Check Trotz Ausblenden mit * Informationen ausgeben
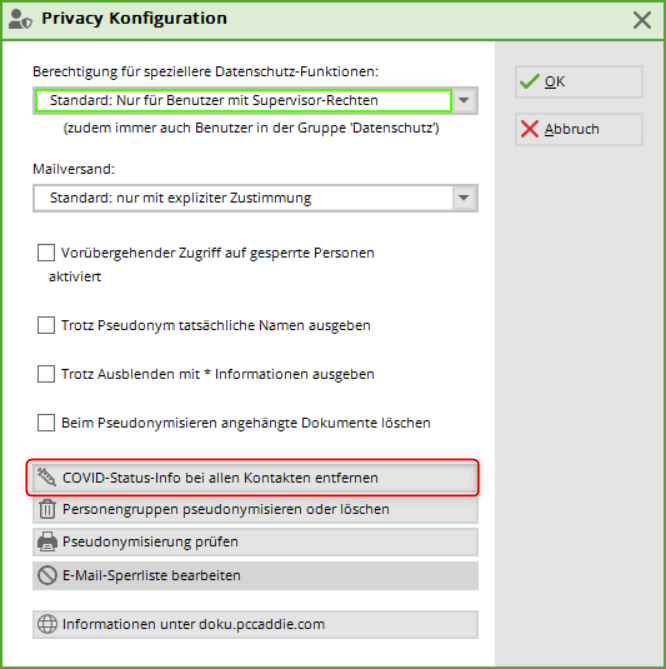The image size is (666, 669). pyautogui.click(x=46, y=374)
